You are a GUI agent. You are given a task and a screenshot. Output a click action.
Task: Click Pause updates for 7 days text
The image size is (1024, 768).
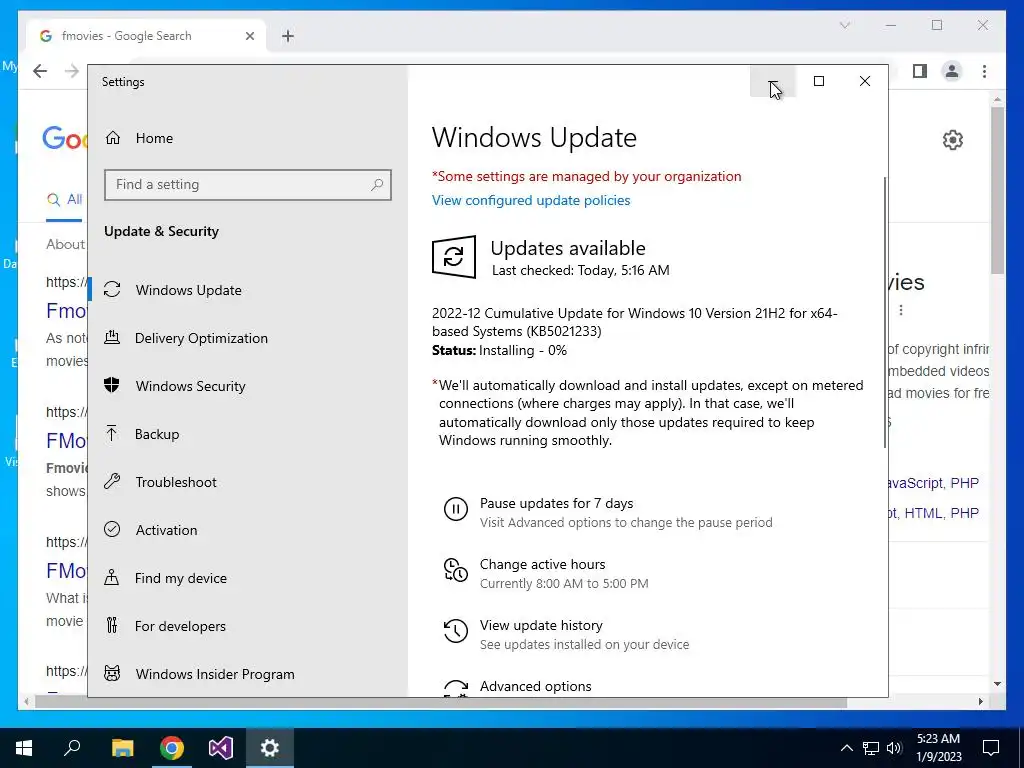coord(556,504)
